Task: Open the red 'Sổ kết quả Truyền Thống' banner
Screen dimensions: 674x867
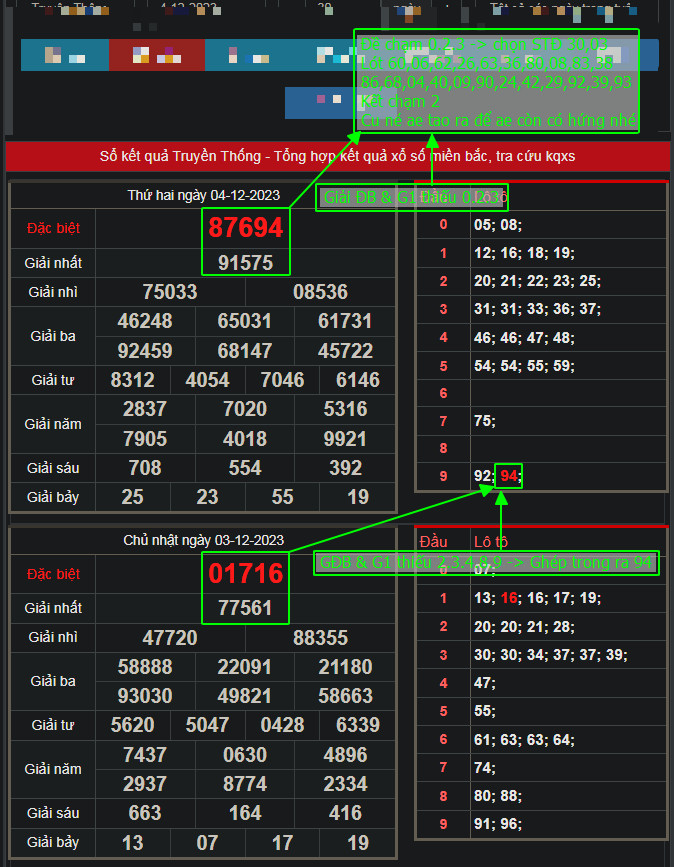Action: pos(337,157)
